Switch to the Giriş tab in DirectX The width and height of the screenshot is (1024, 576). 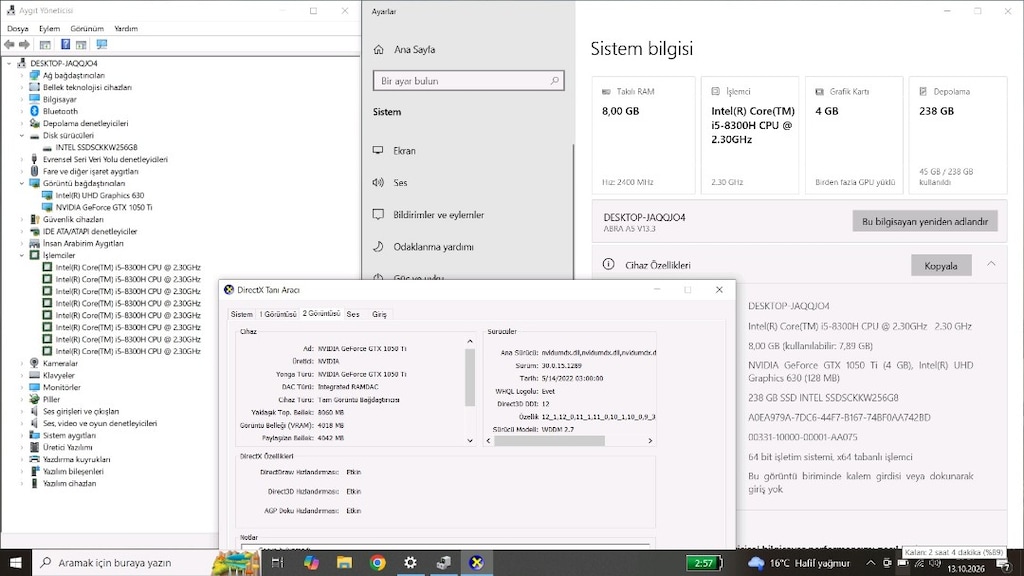[x=379, y=314]
